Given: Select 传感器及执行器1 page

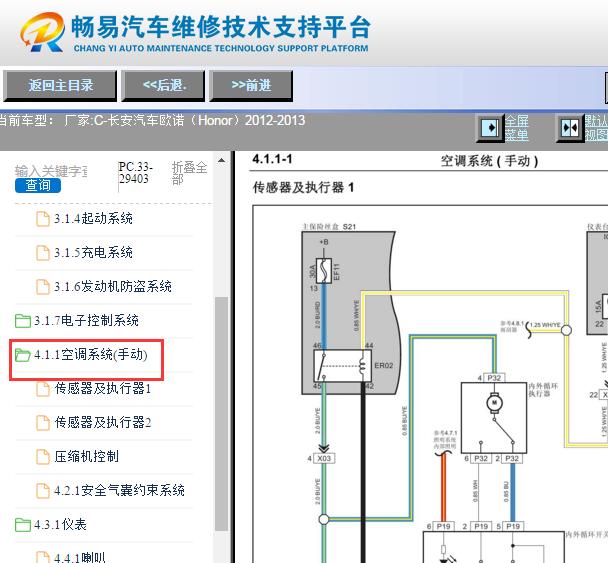Looking at the screenshot, I should [x=103, y=389].
